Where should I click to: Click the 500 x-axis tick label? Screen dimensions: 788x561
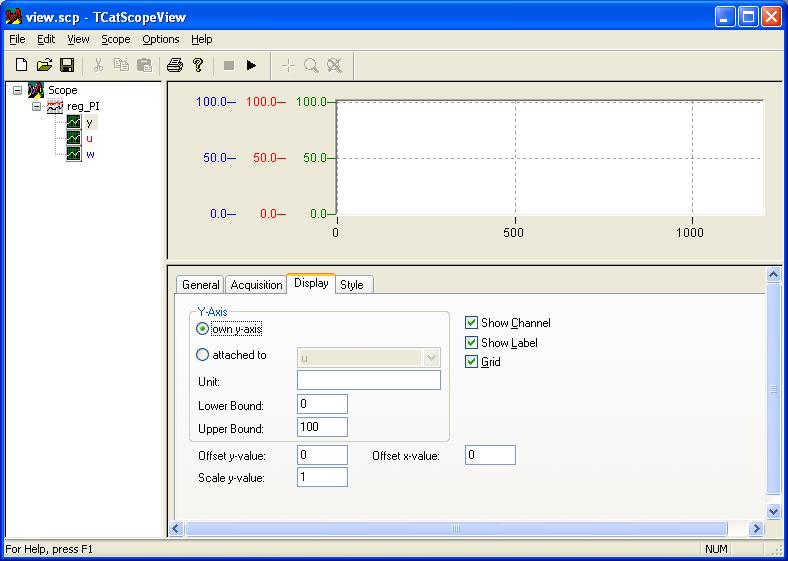pyautogui.click(x=514, y=233)
